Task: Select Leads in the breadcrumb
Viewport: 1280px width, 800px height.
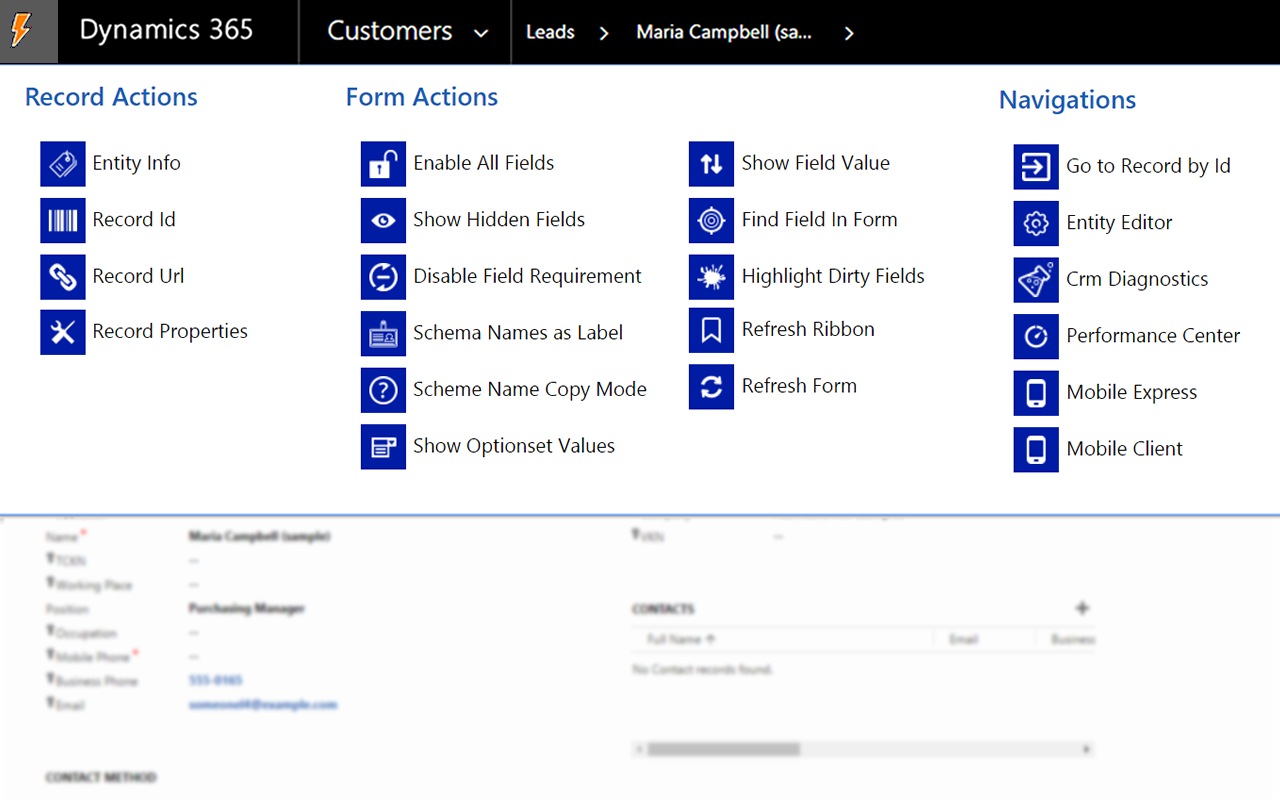Action: 551,31
